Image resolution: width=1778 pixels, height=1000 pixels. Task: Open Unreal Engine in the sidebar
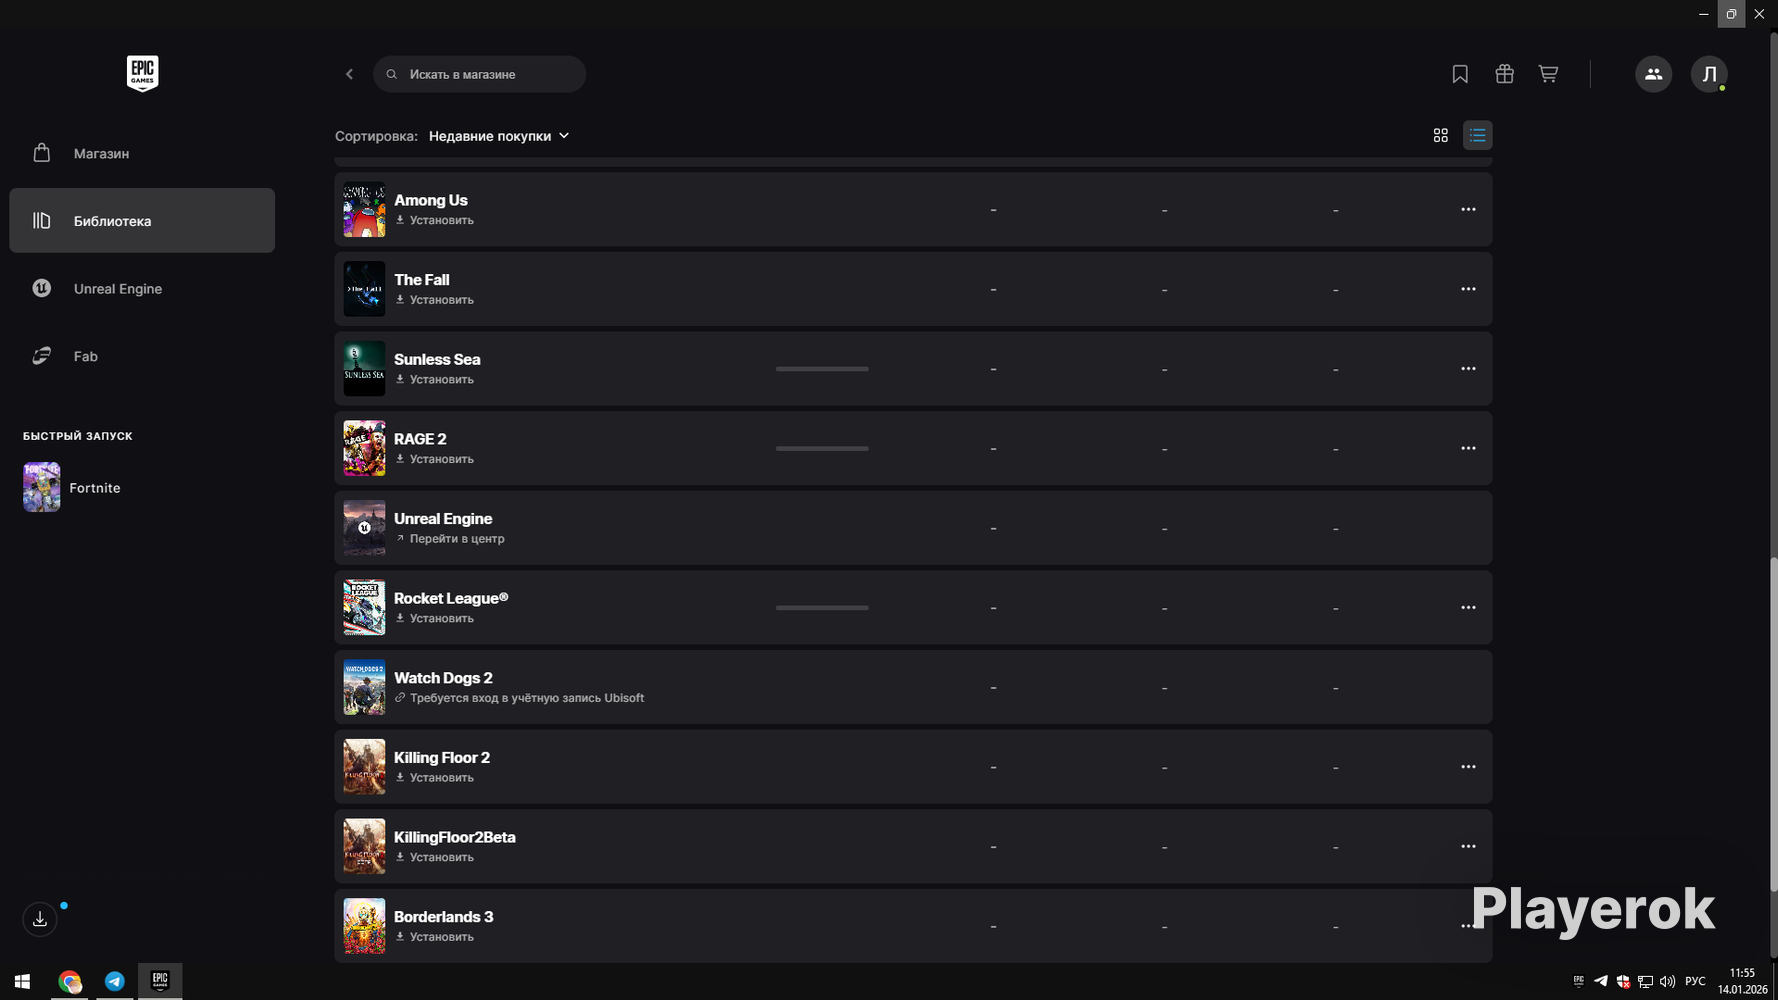pos(142,289)
